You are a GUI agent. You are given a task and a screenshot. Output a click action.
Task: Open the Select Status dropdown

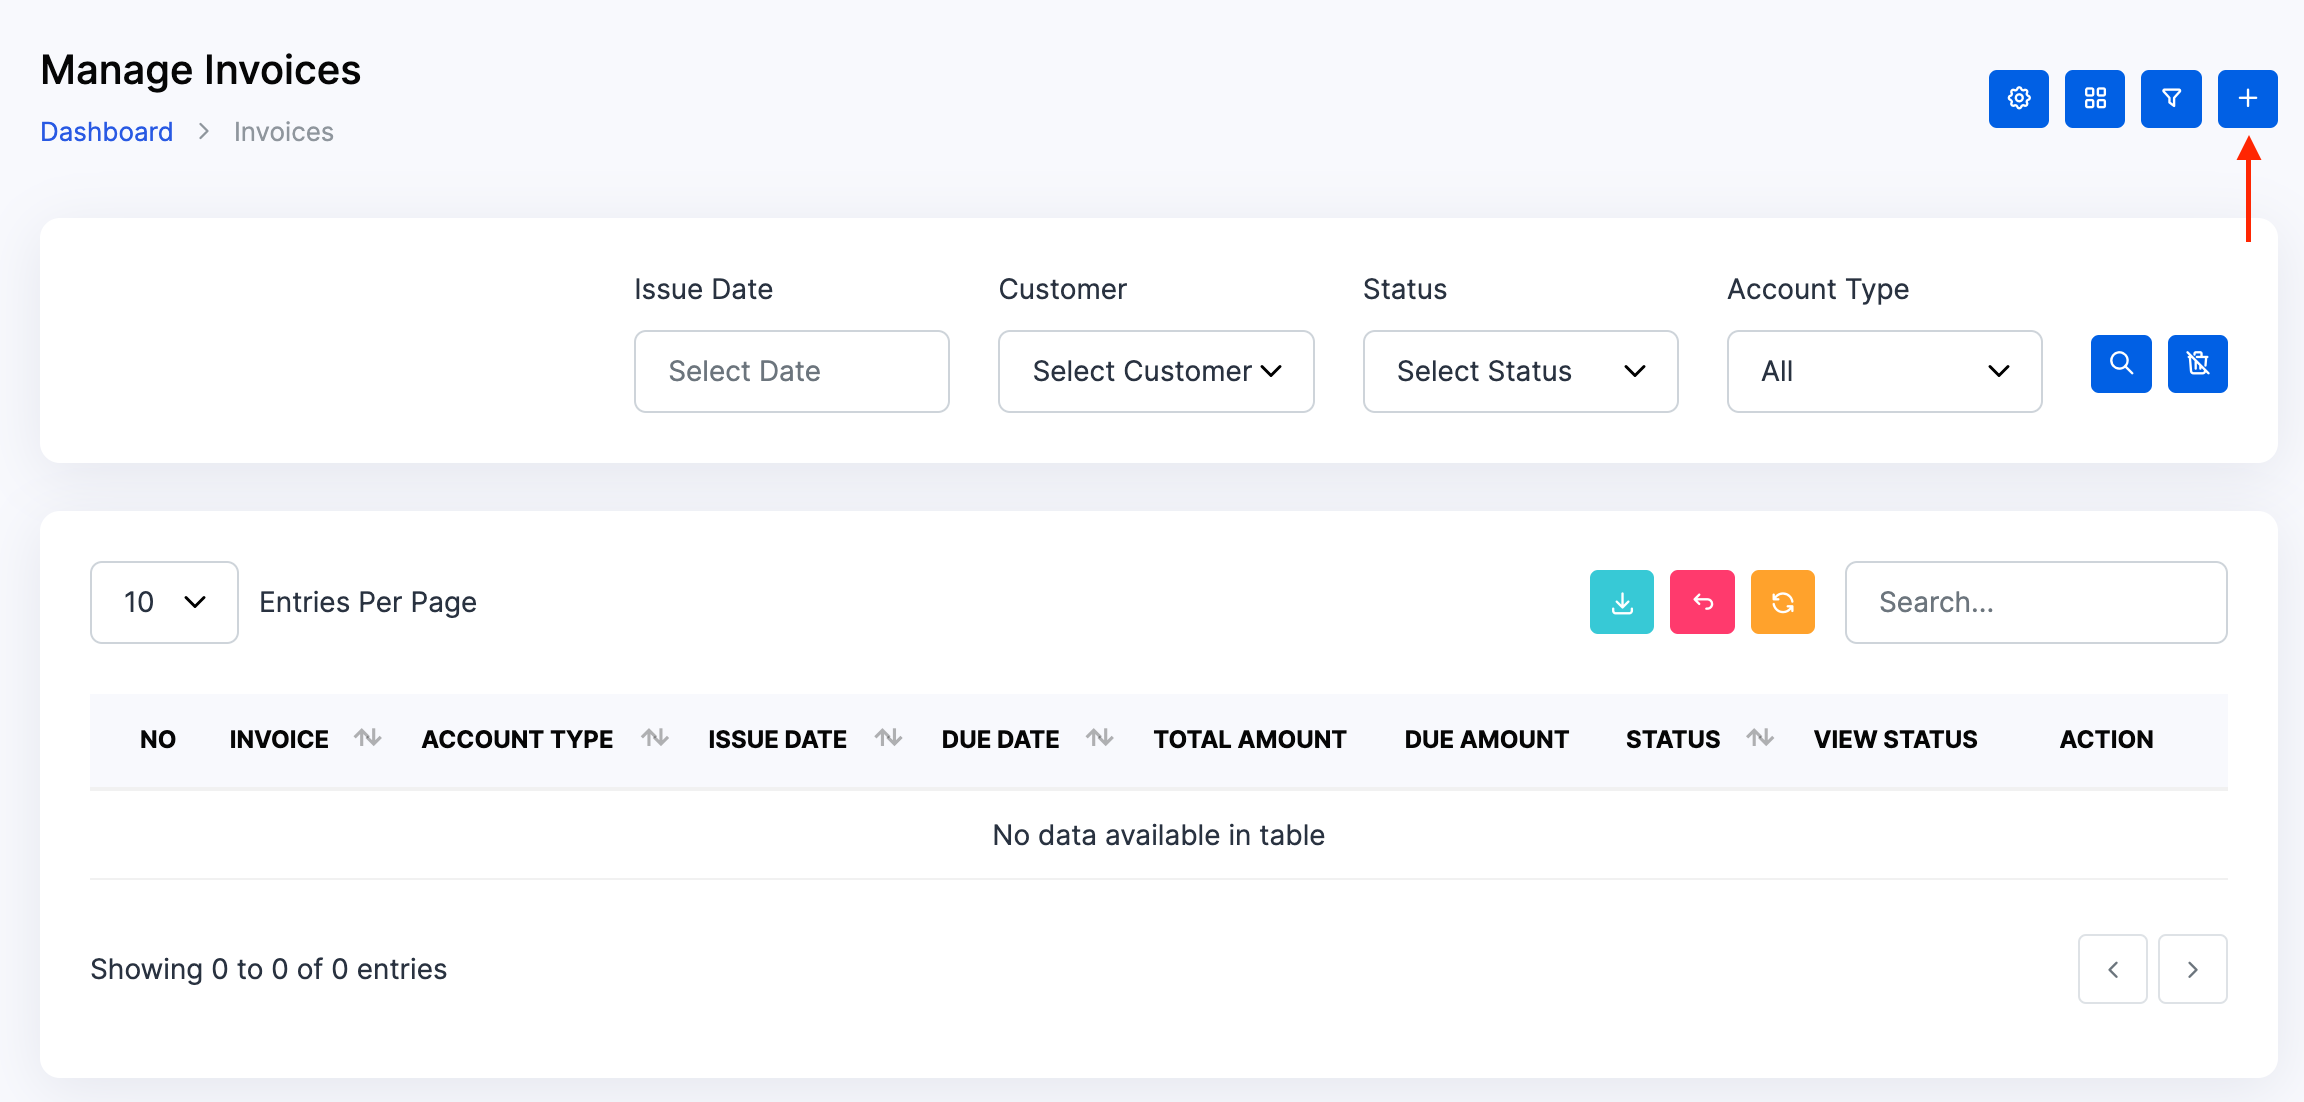coord(1519,371)
